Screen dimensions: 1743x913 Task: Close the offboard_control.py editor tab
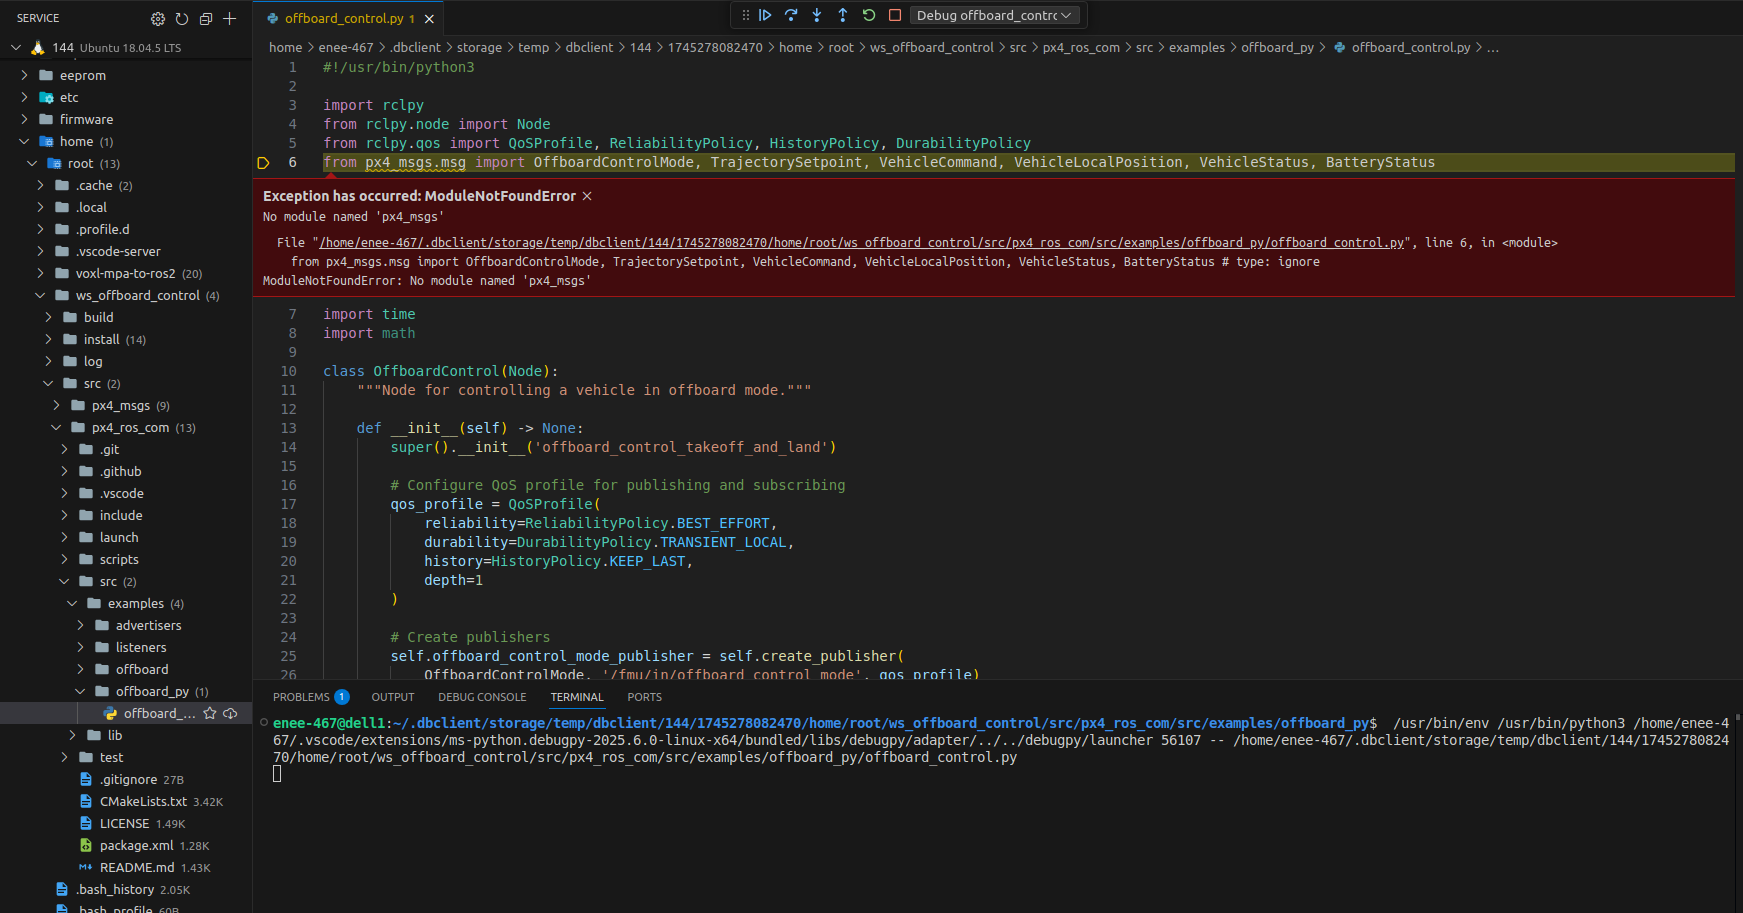429,19
